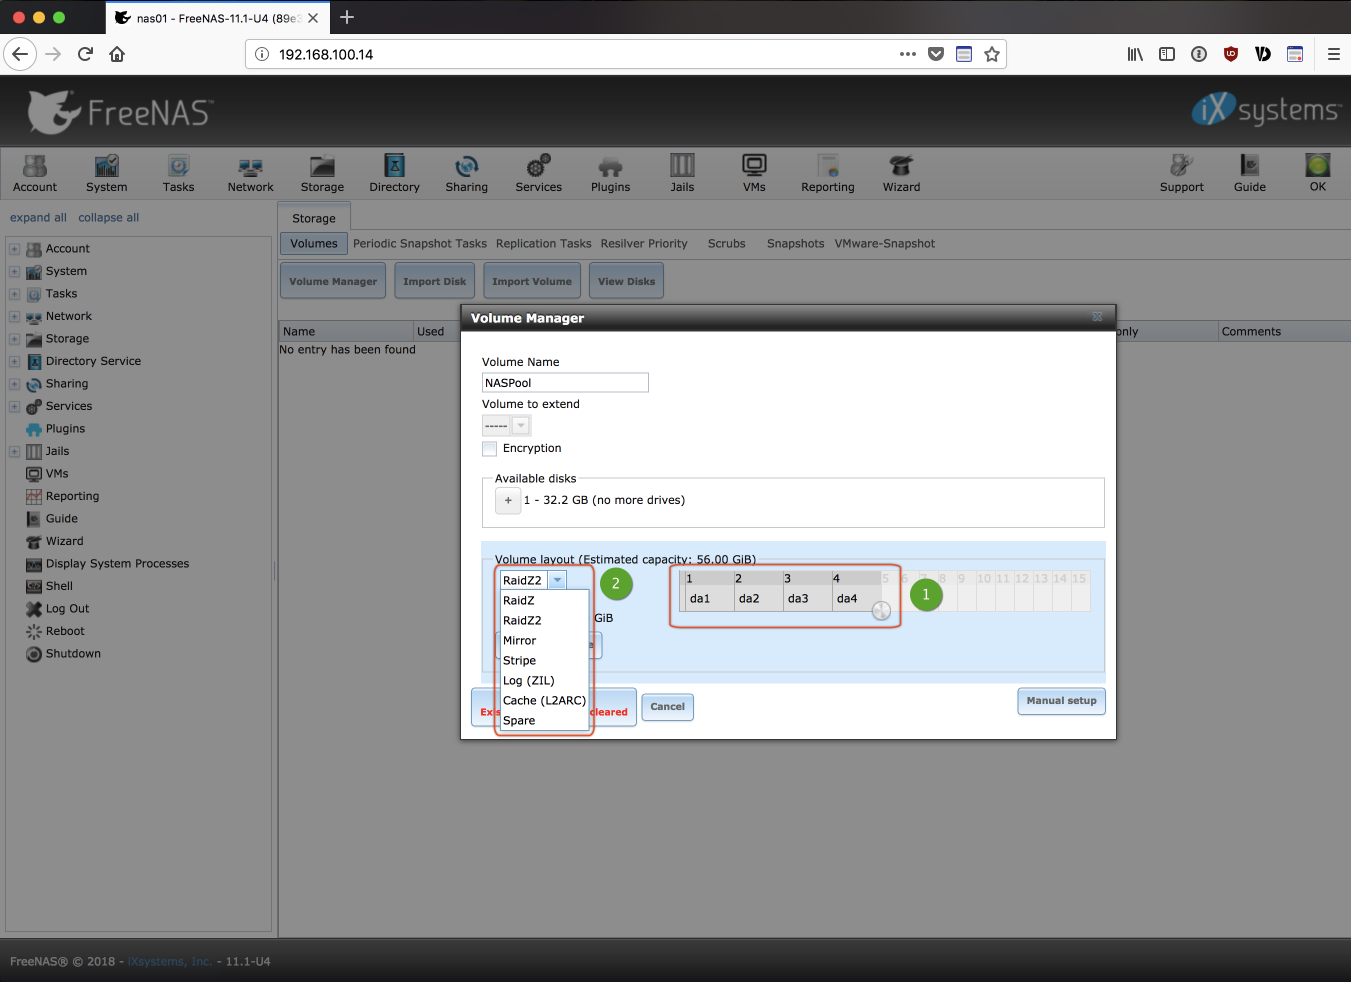Enable the Encryption checkbox
This screenshot has width=1351, height=982.
pos(490,449)
